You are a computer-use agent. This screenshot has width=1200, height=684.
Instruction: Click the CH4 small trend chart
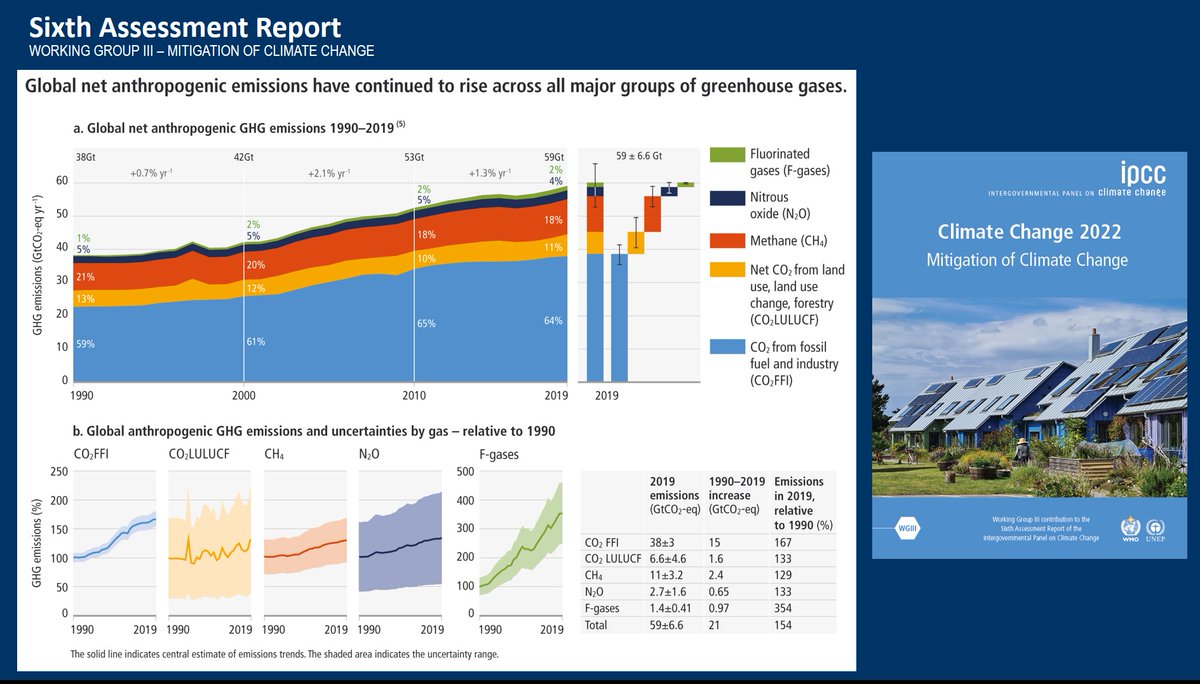click(305, 542)
